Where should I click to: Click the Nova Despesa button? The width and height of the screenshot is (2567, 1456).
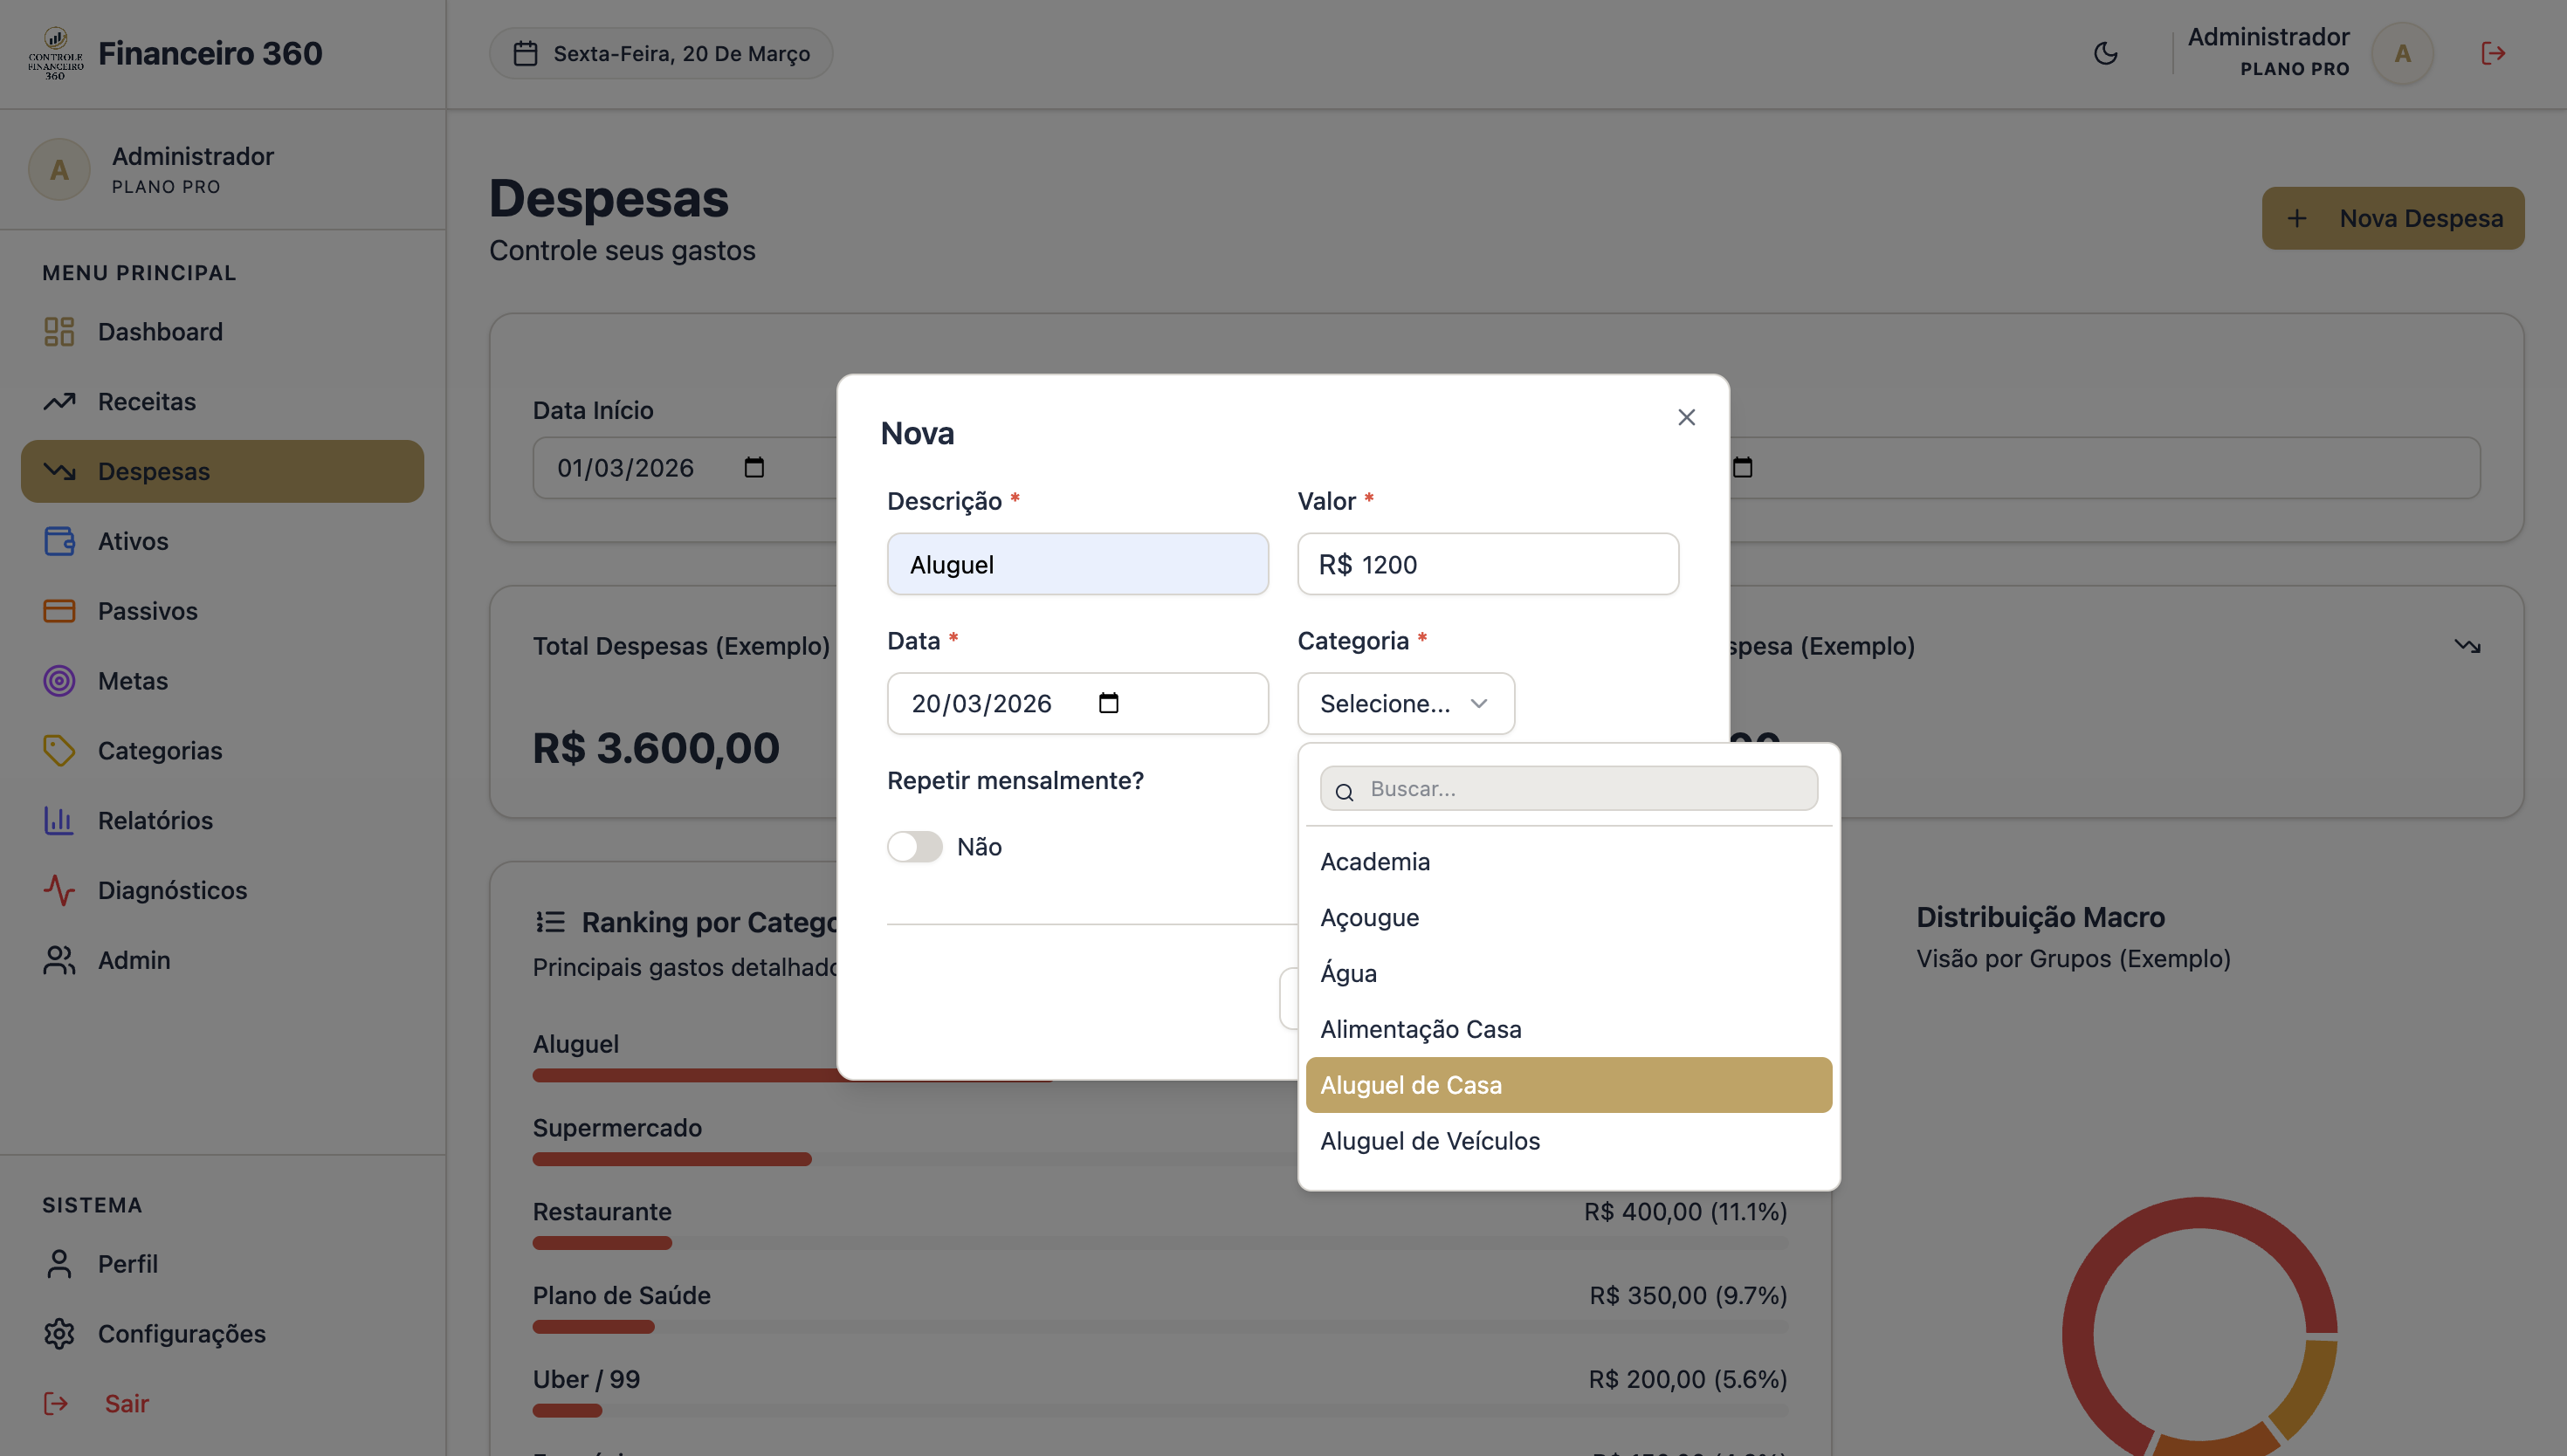tap(2392, 218)
